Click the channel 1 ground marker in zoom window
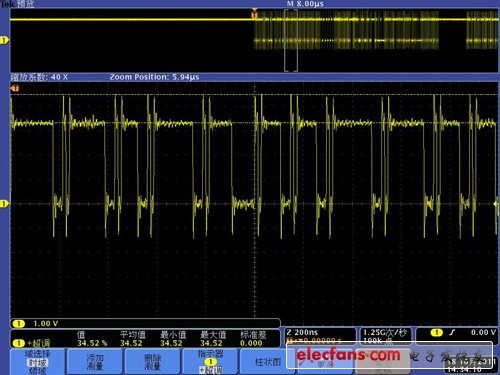 click(x=4, y=204)
